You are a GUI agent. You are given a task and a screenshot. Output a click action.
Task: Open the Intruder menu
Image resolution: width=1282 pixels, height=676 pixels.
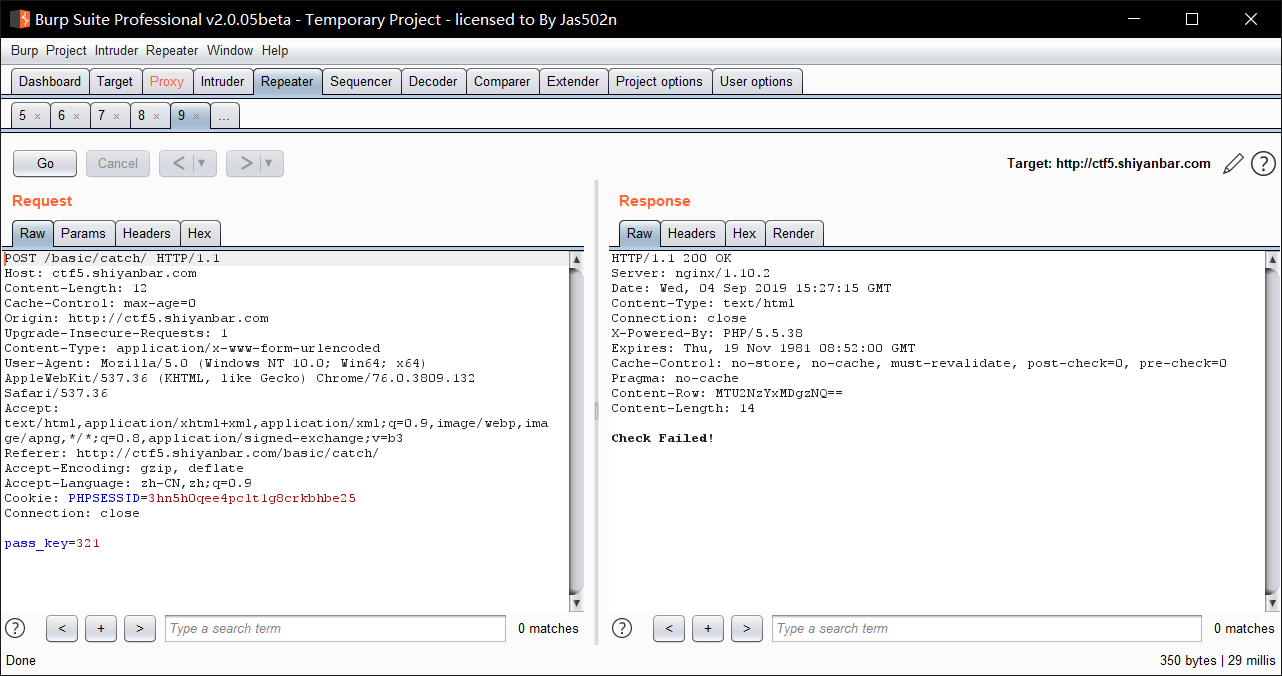pyautogui.click(x=117, y=50)
